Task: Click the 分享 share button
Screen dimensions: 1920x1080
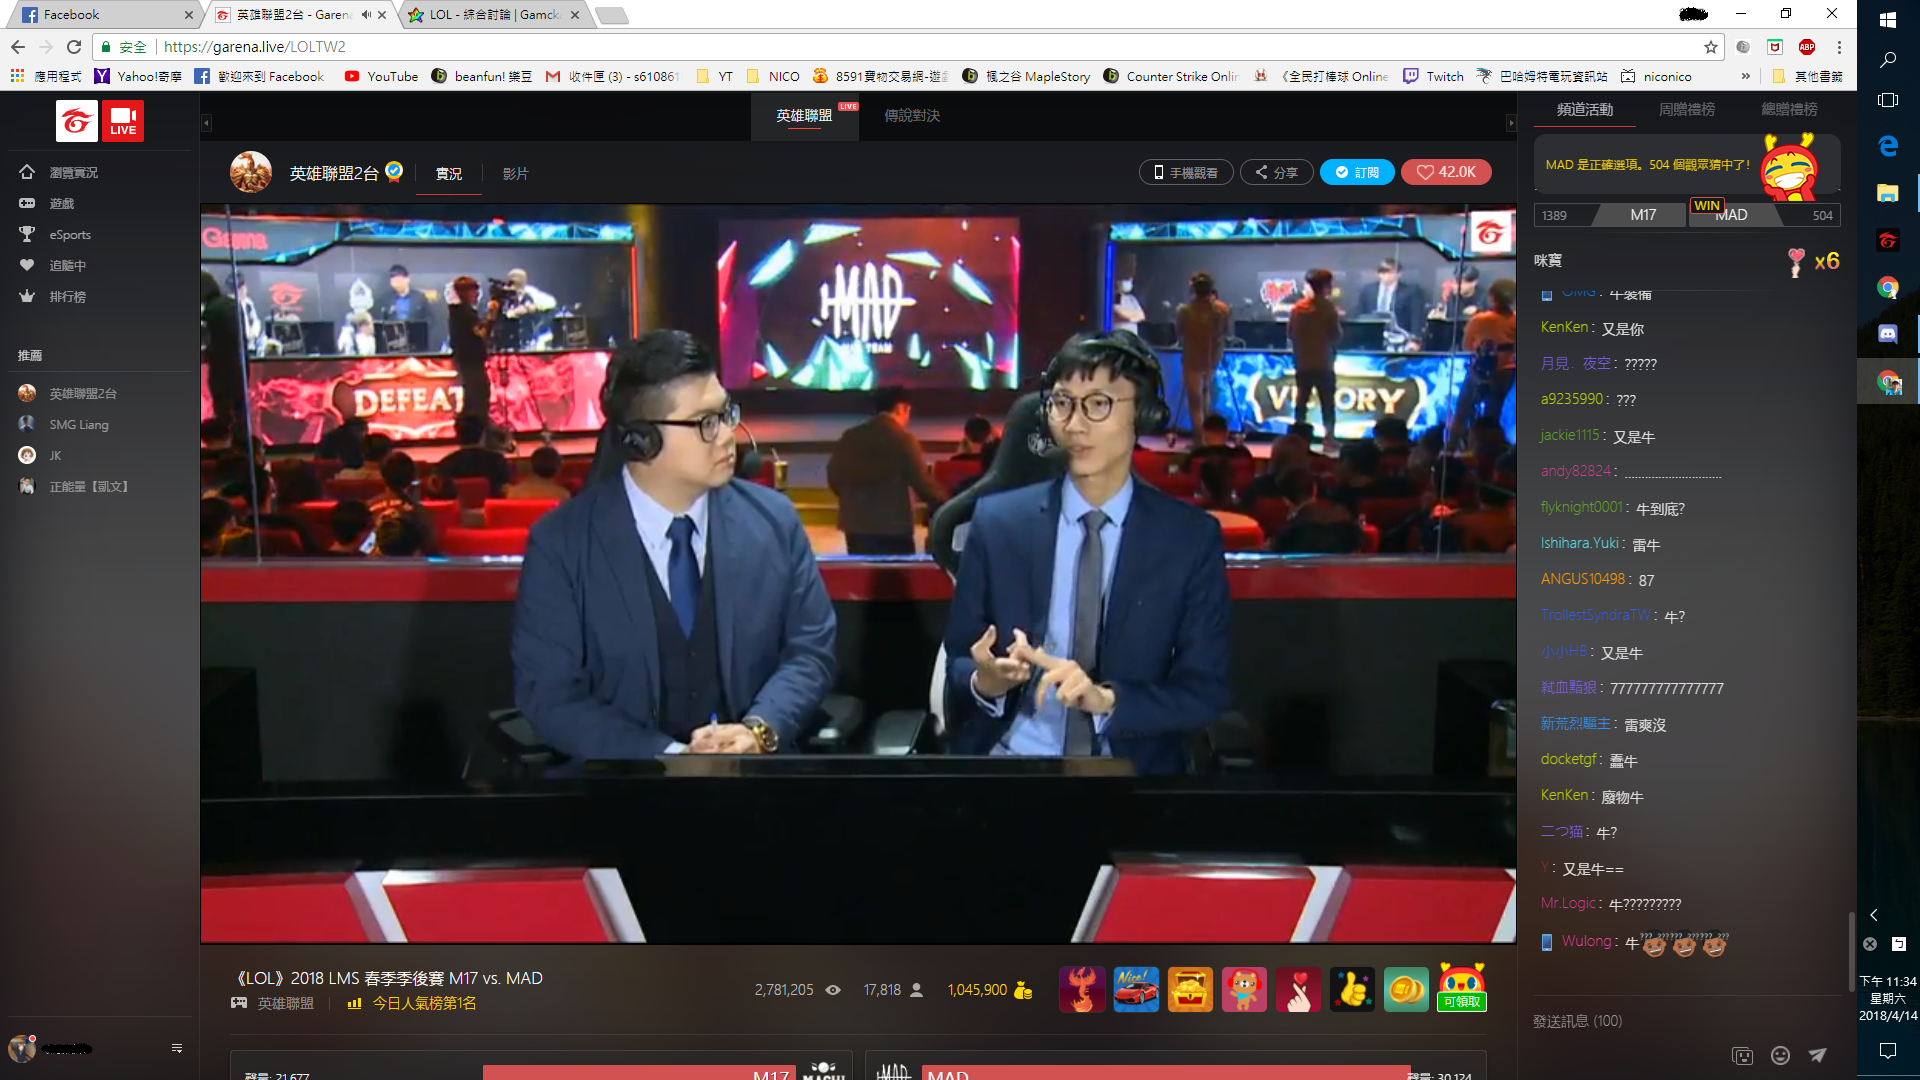Action: coord(1277,172)
